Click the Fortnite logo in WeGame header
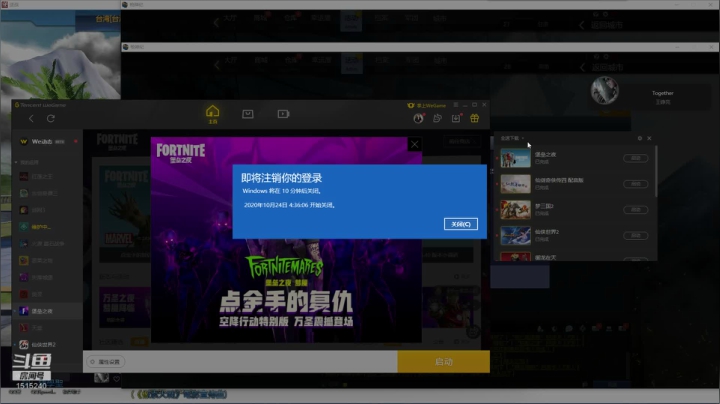The image size is (720, 404). [x=117, y=141]
